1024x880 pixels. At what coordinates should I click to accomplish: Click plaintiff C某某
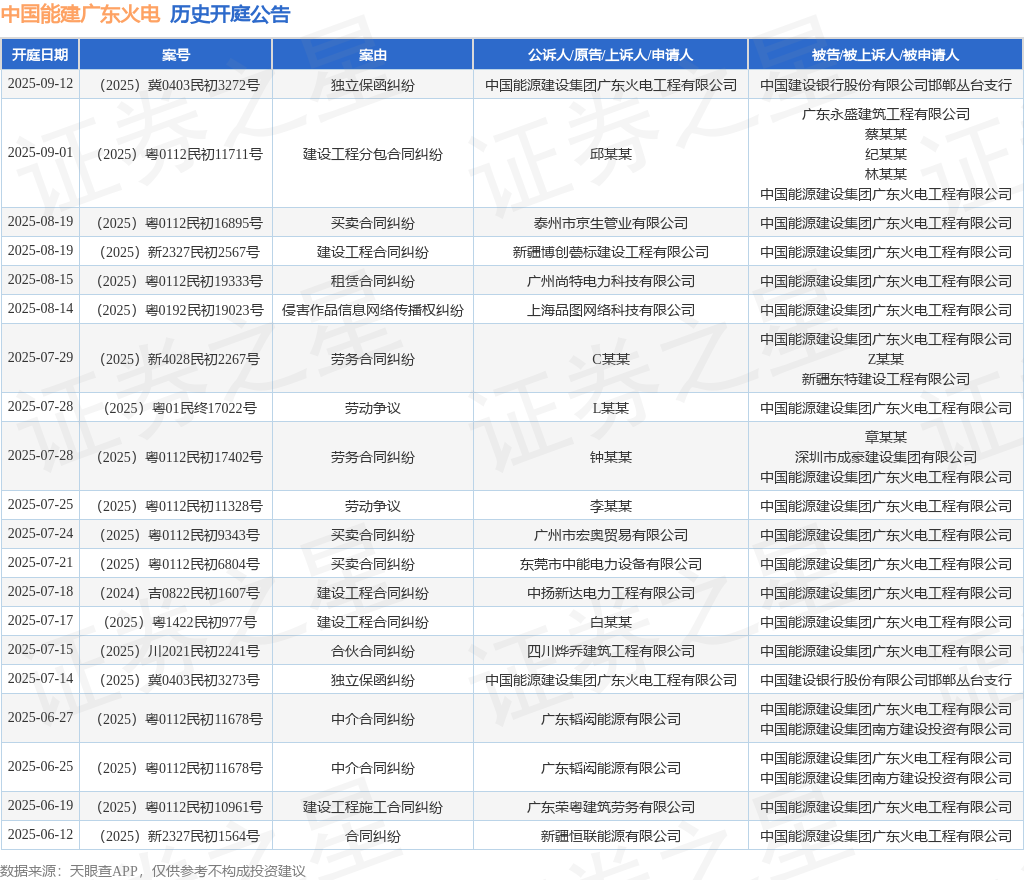coord(611,359)
